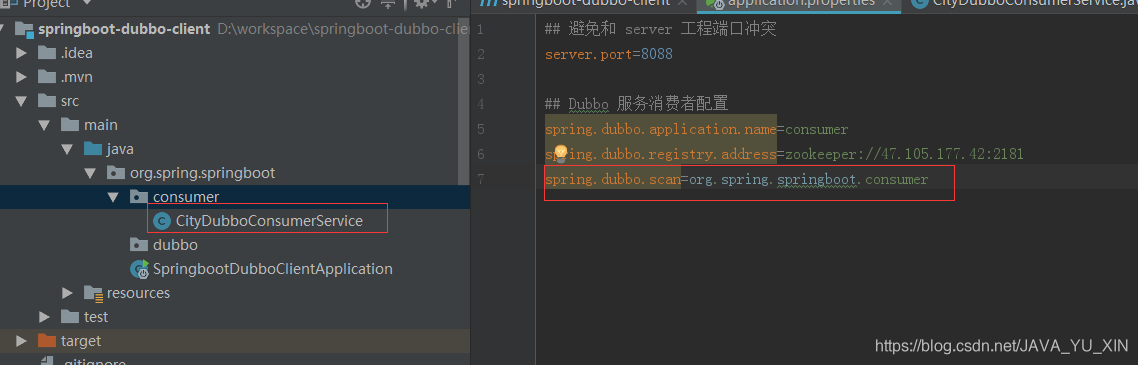The image size is (1138, 365).
Task: Collapse the main folder node
Action: [45, 125]
